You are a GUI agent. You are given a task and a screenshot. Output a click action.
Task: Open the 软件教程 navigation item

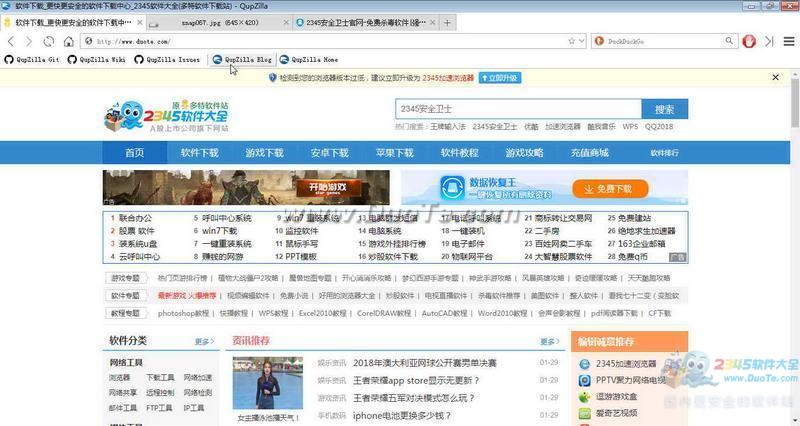[x=459, y=153]
